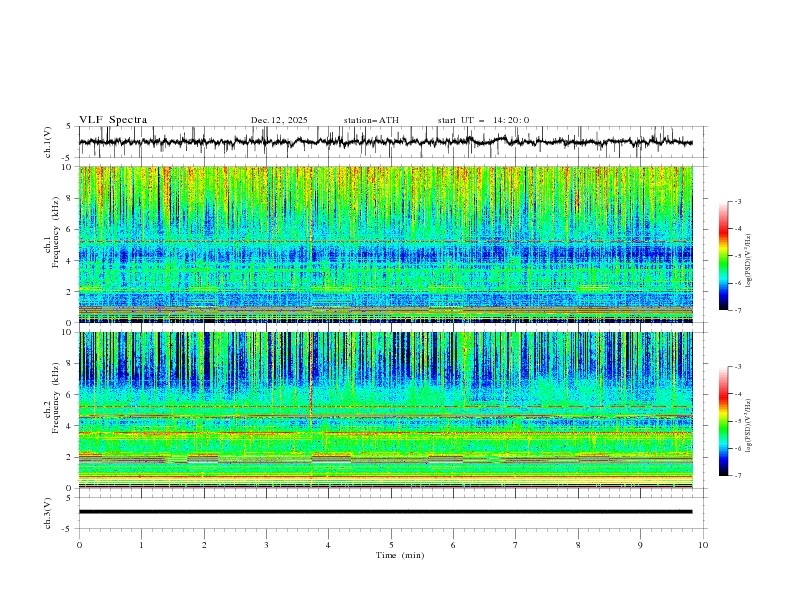Click the "5" tick label on the time axis

[391, 545]
